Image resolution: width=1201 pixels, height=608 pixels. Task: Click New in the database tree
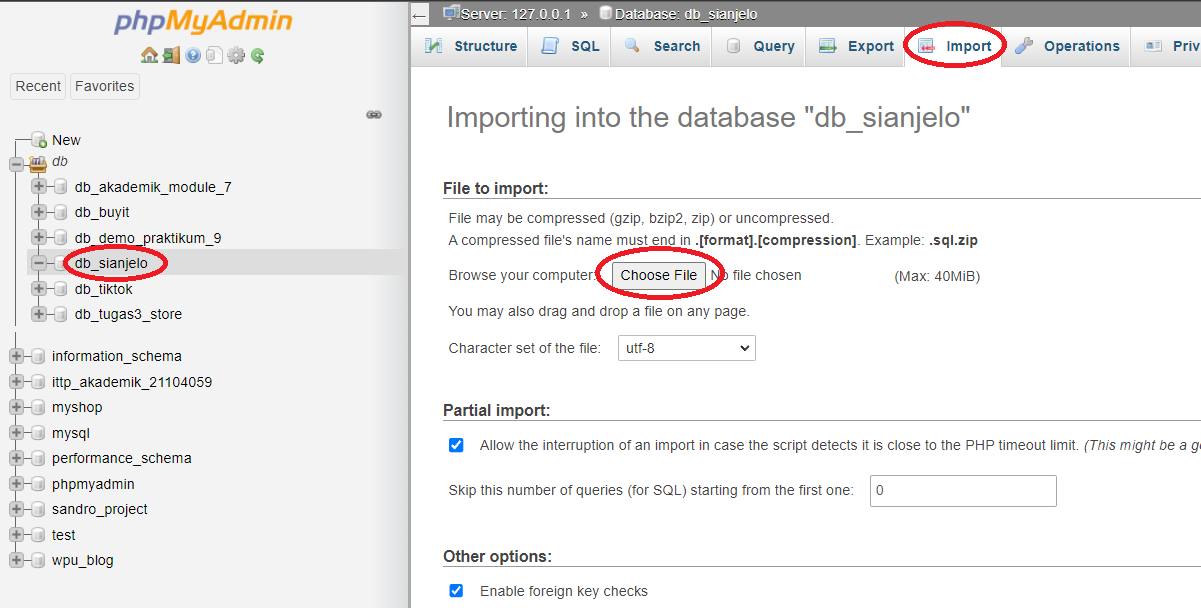point(66,140)
